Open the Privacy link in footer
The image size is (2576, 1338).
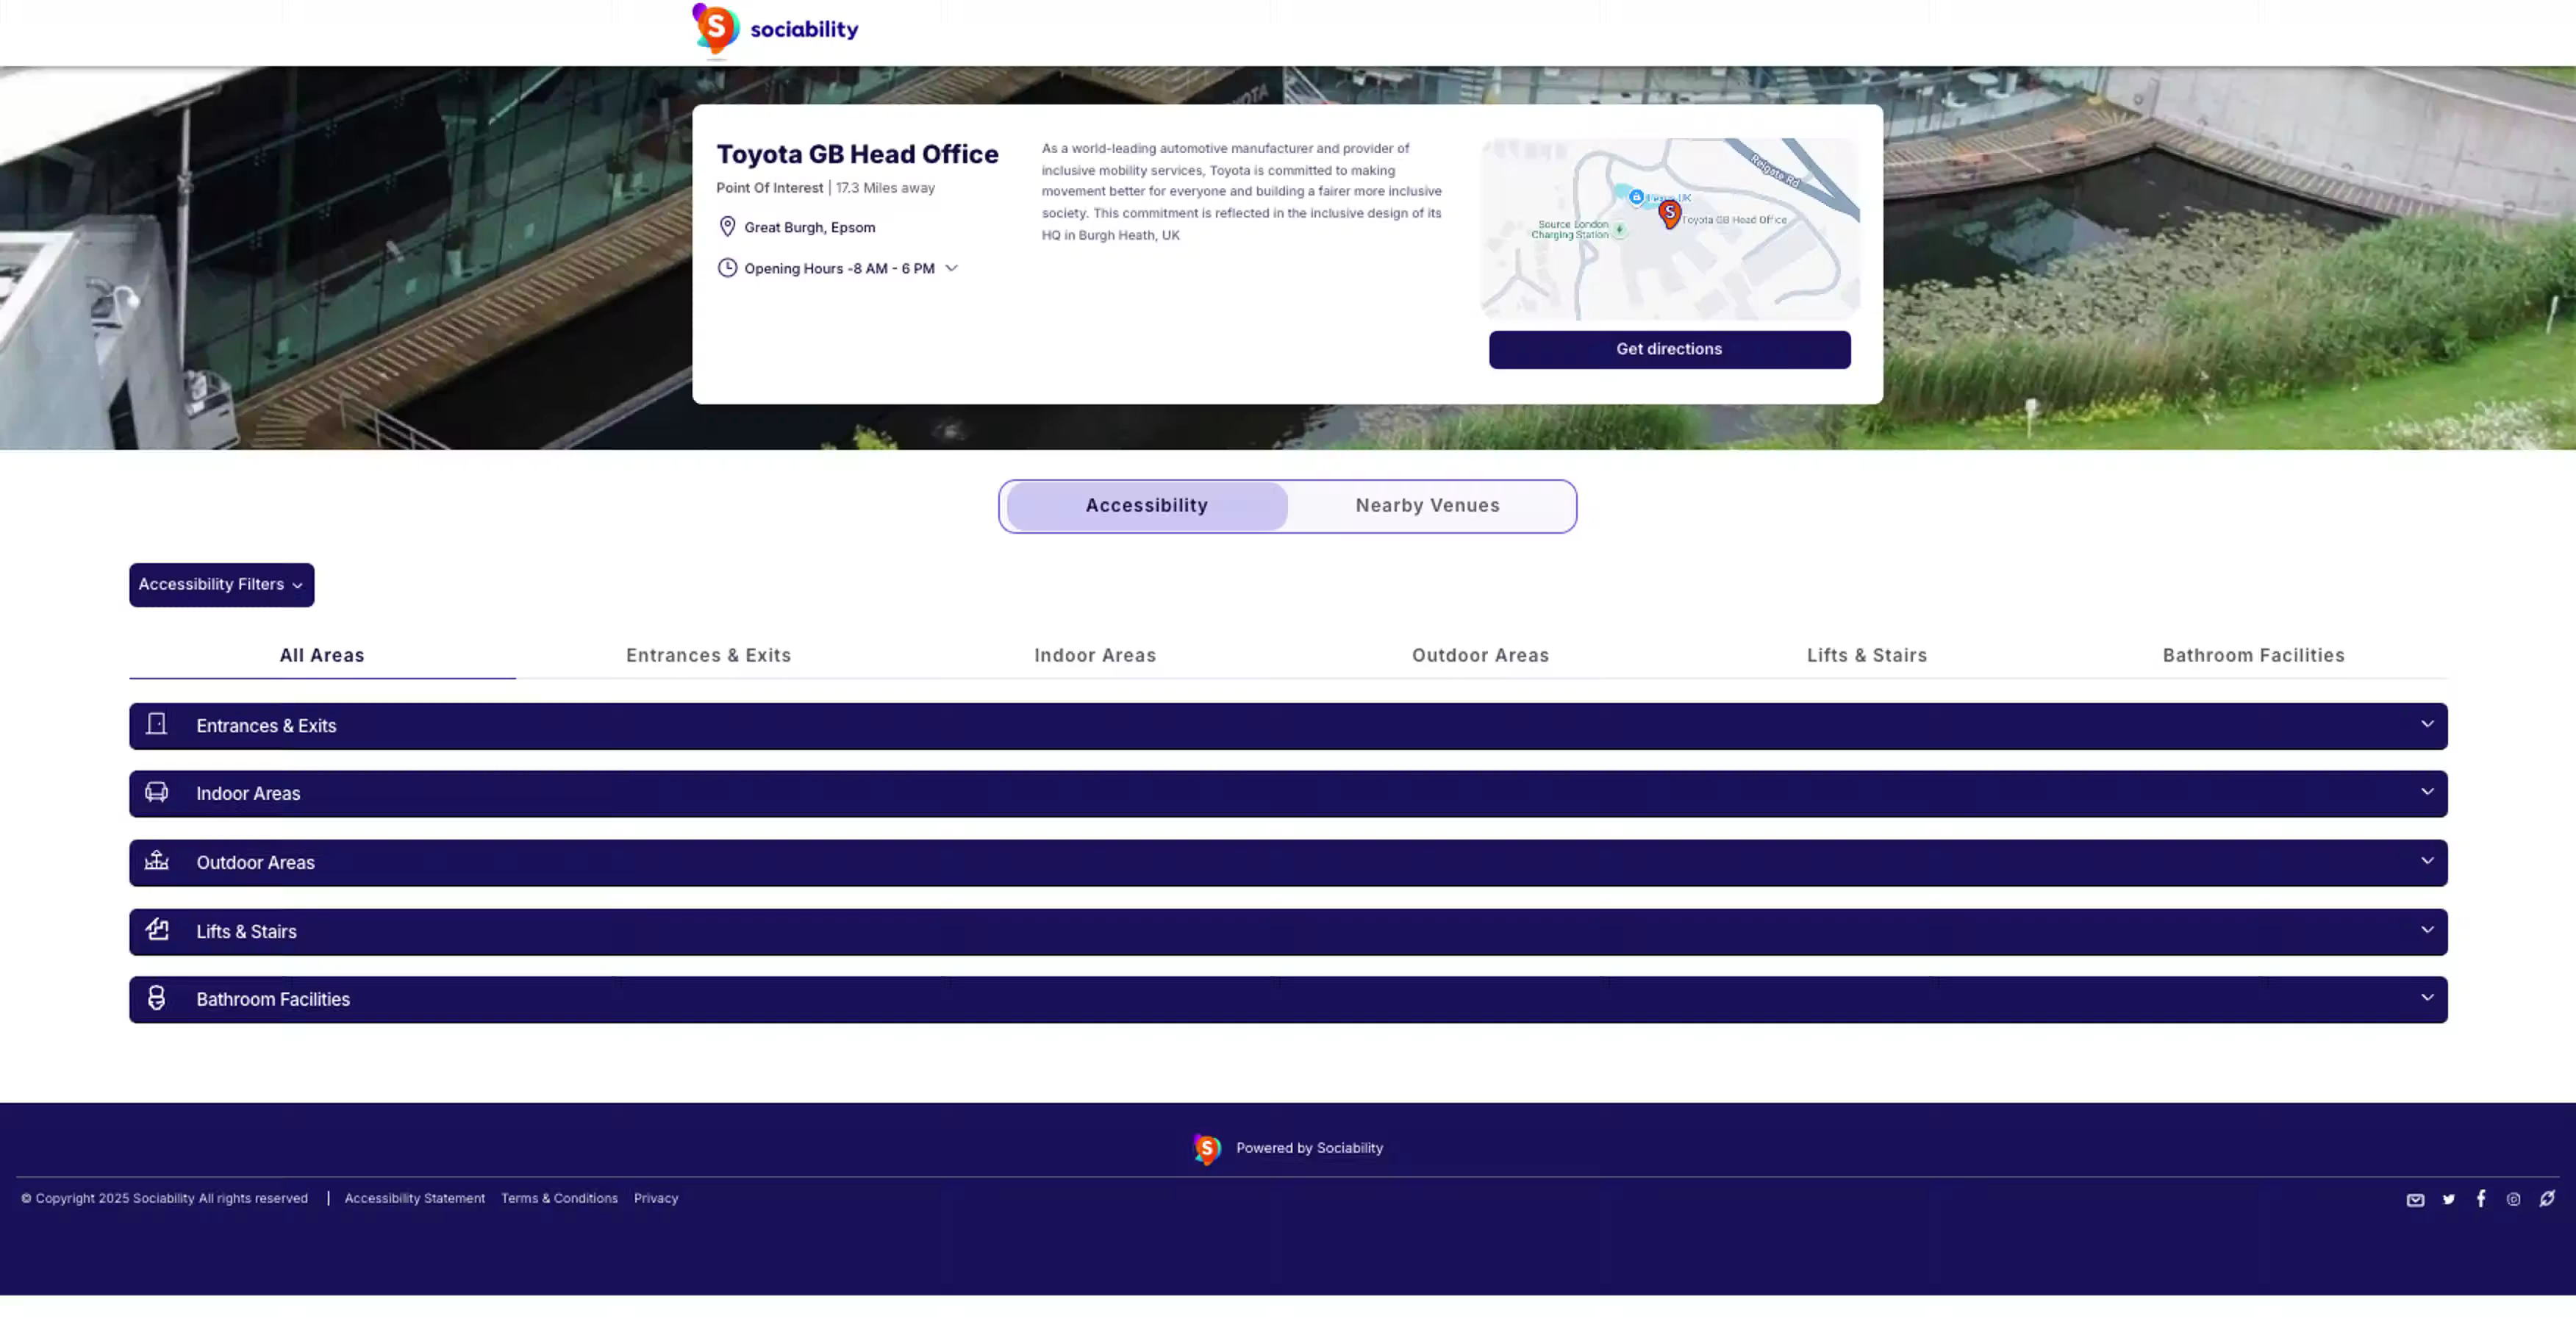click(656, 1199)
